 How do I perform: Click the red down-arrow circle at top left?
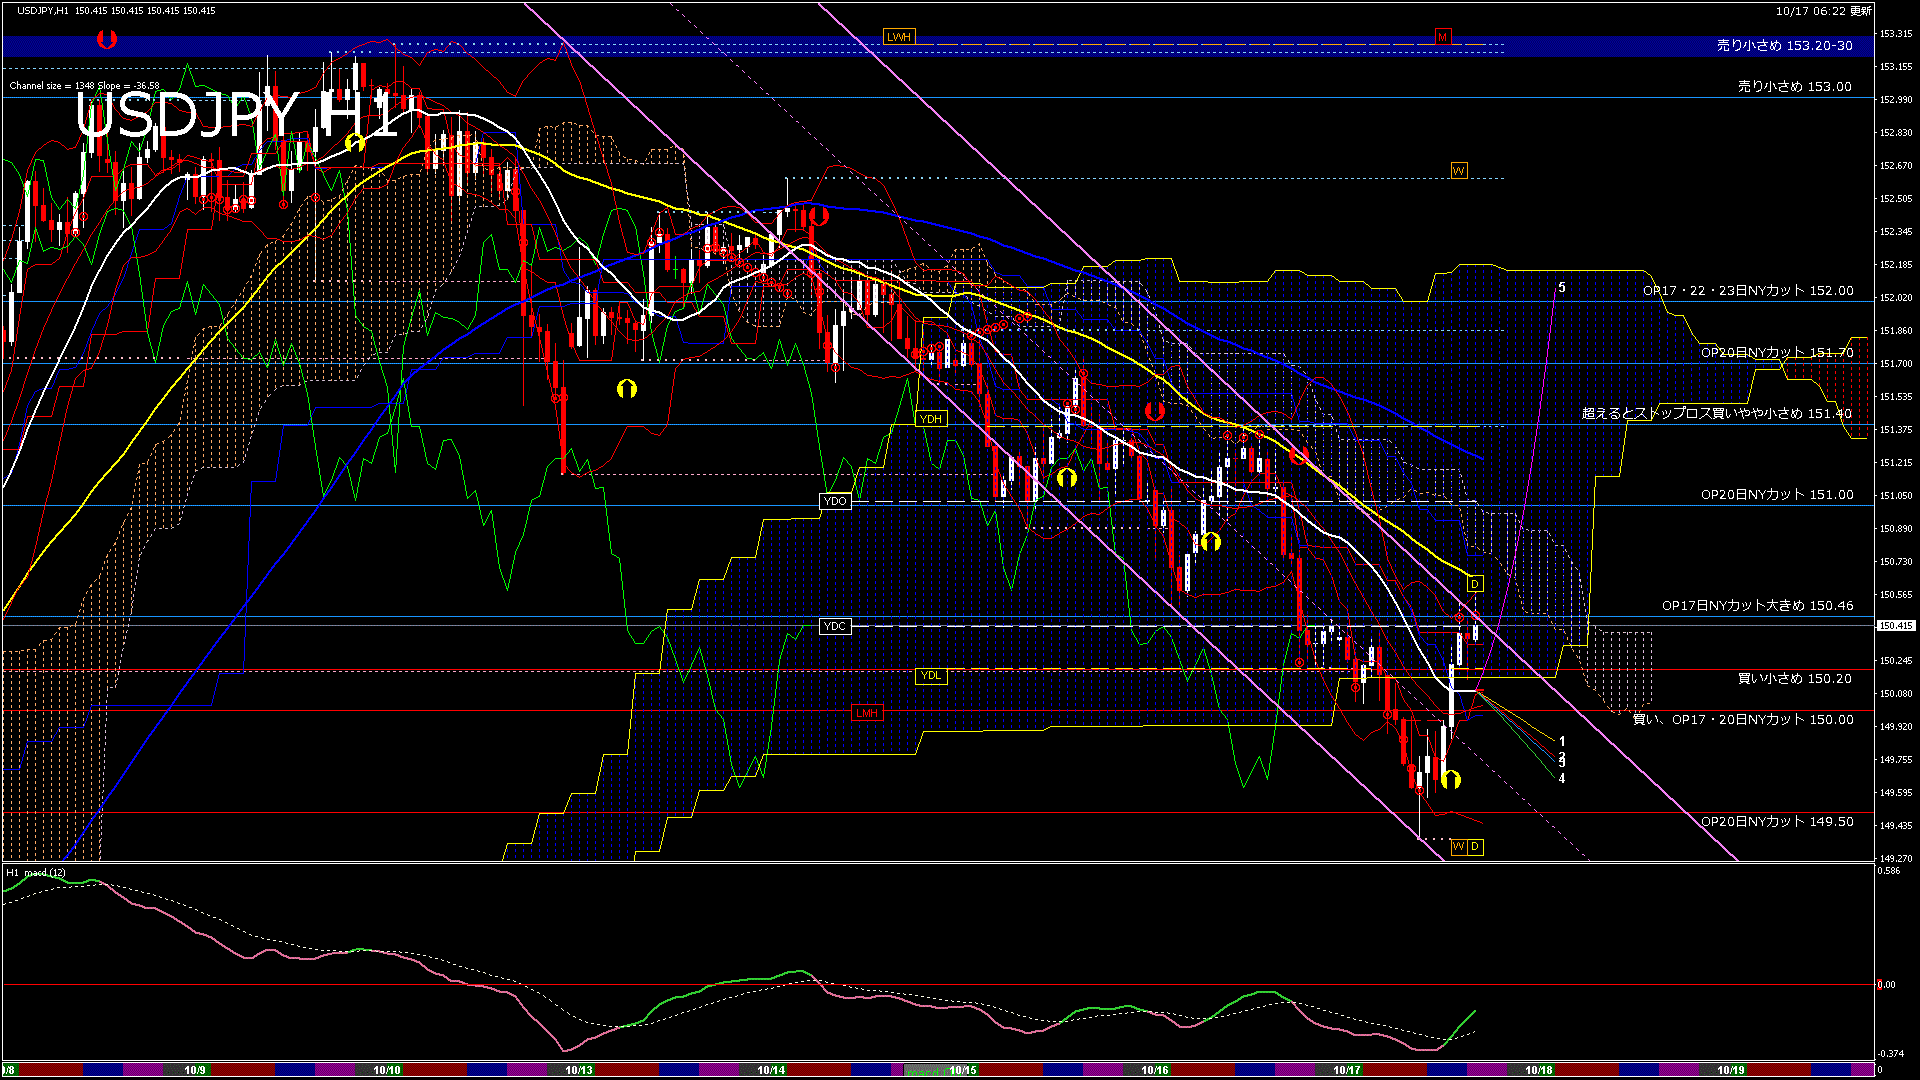pyautogui.click(x=107, y=40)
